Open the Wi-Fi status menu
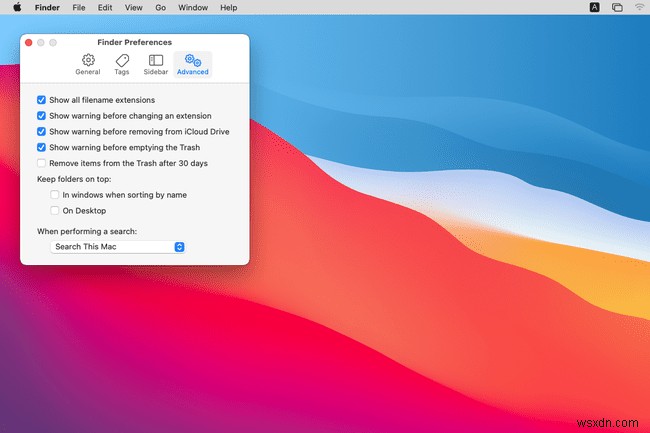 (639, 7)
